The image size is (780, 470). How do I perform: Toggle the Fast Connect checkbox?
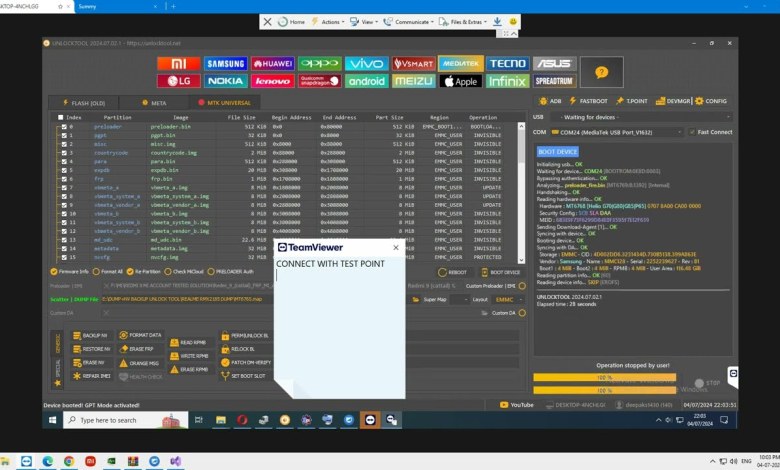(692, 132)
